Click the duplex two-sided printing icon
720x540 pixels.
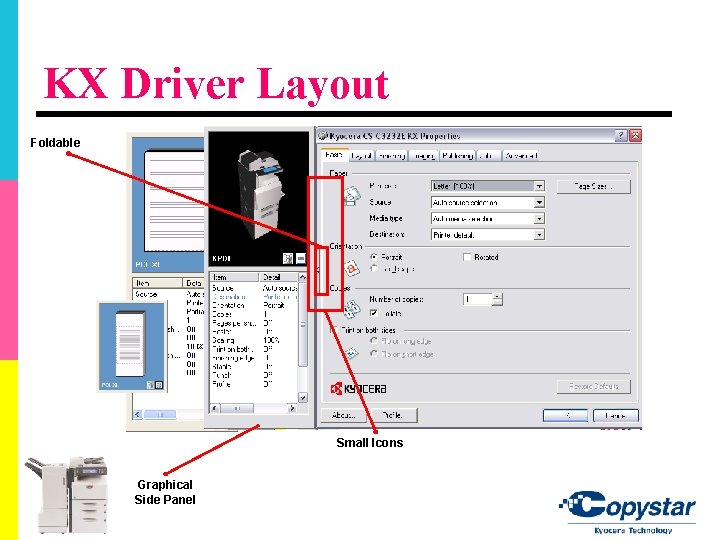(351, 353)
